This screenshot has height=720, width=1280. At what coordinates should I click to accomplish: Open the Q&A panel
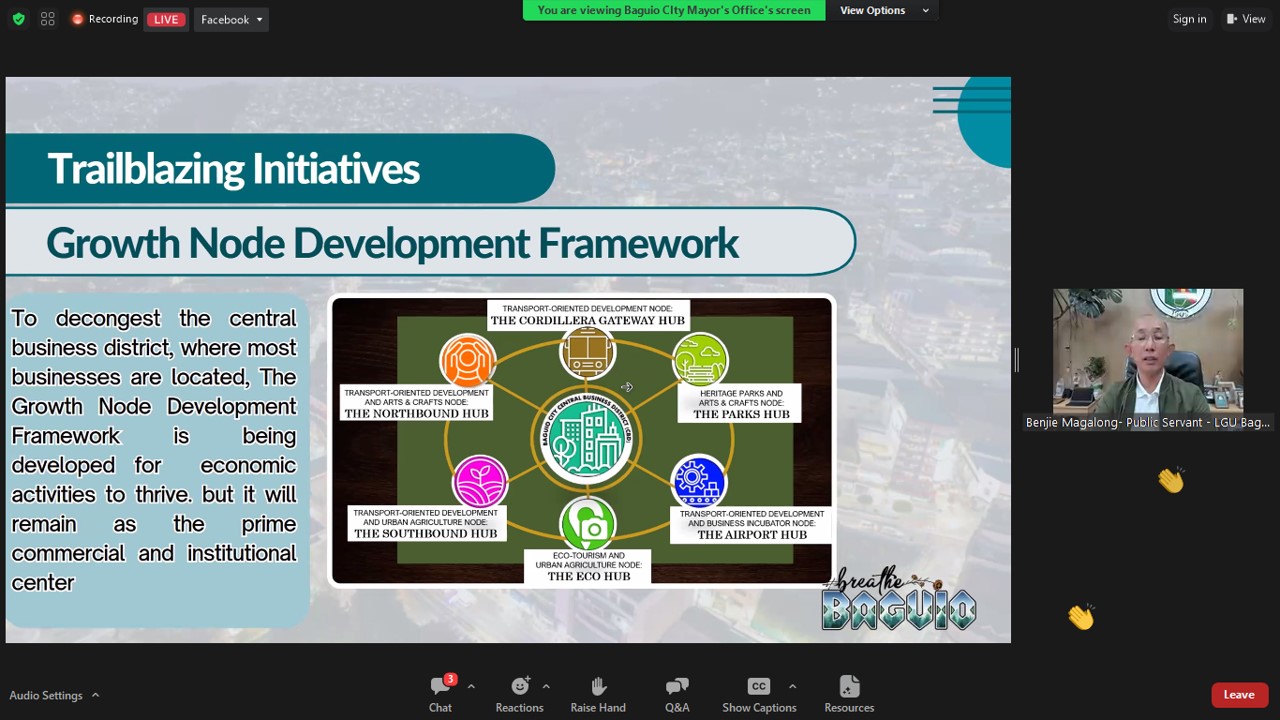coord(677,693)
